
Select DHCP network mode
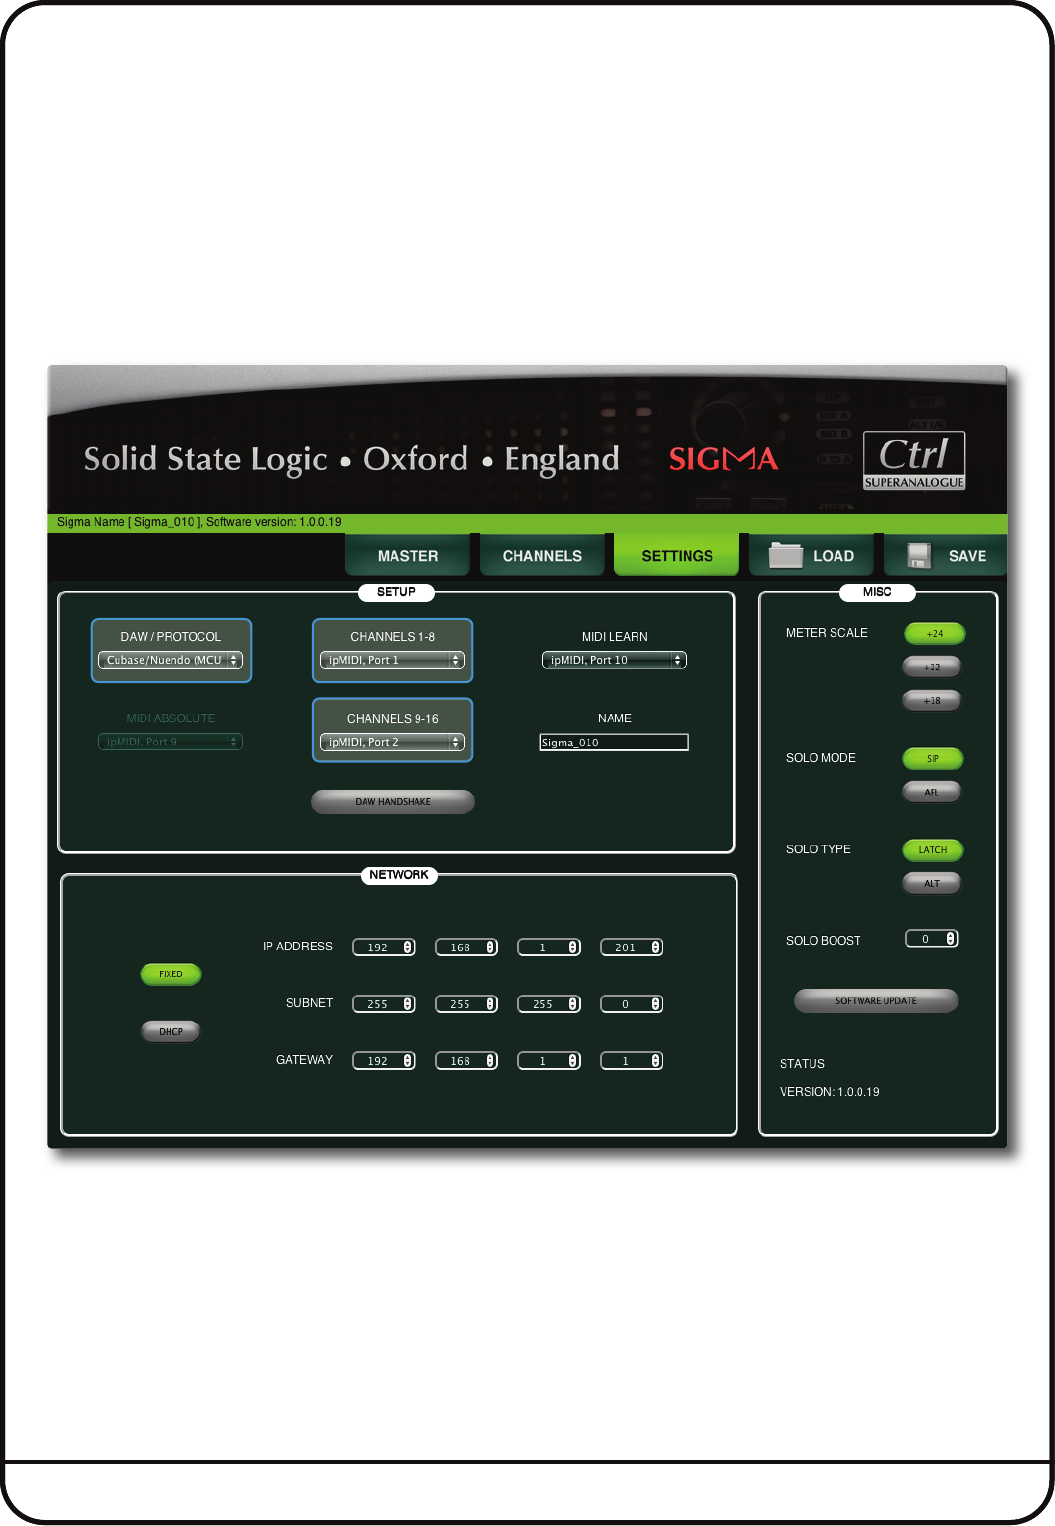pos(171,1032)
